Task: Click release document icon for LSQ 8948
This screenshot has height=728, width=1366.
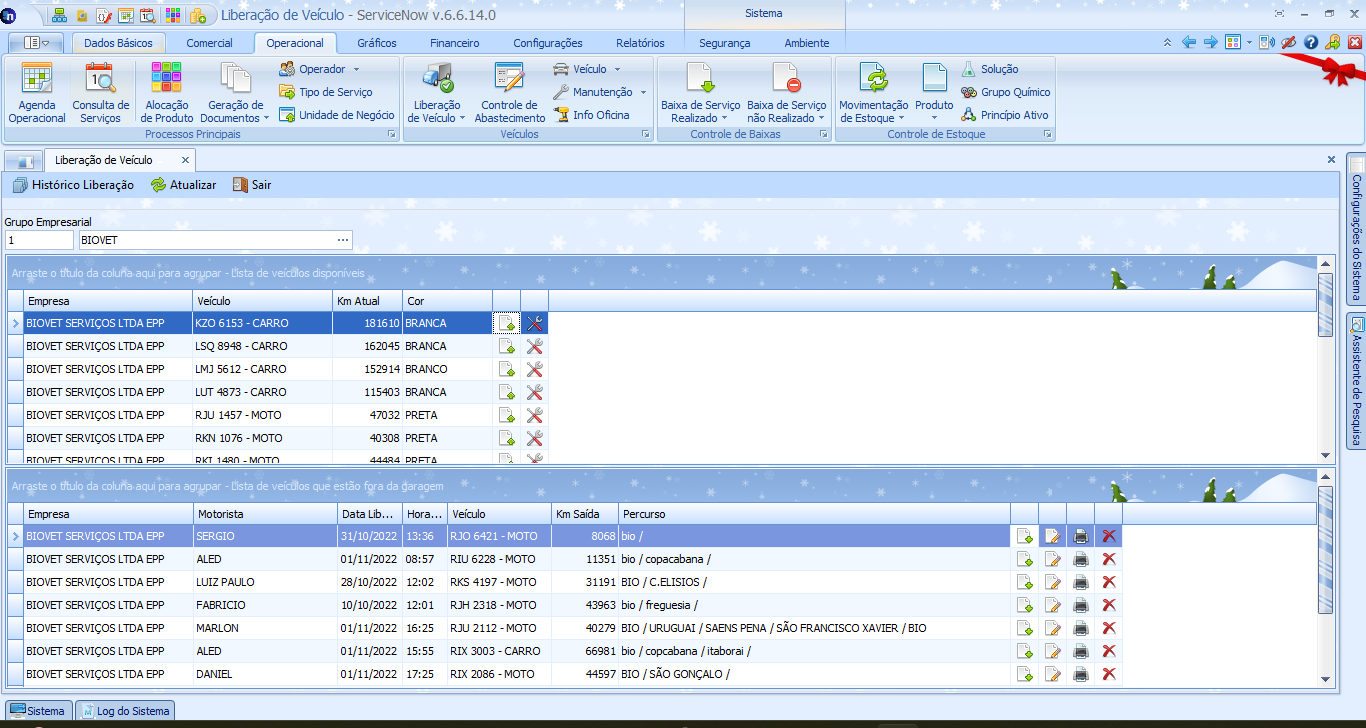Action: click(x=506, y=346)
